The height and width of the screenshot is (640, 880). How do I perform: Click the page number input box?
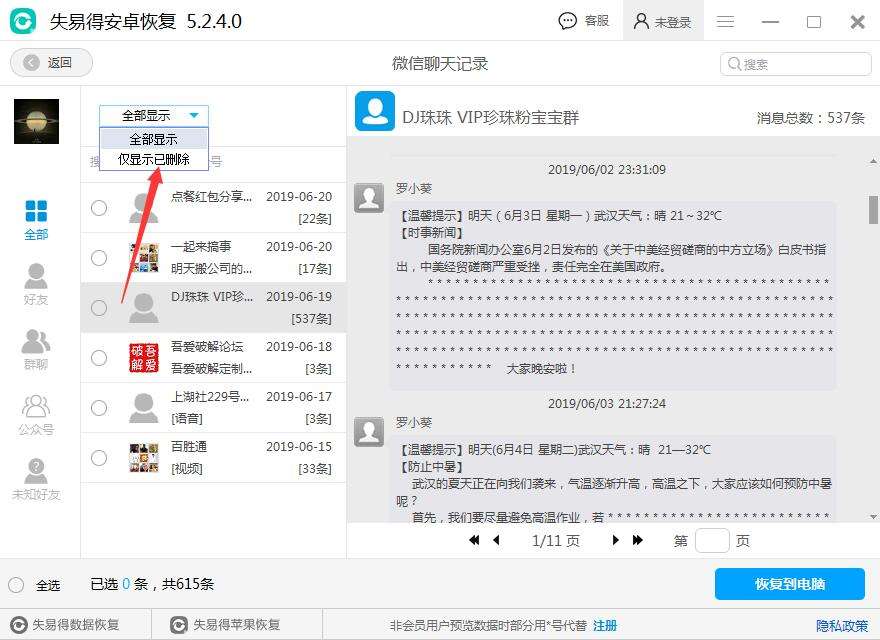[x=712, y=541]
